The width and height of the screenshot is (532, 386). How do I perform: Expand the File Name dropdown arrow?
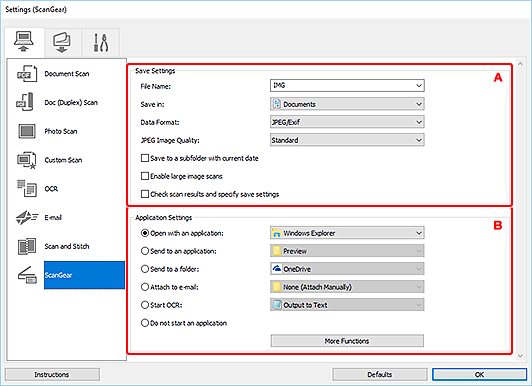pyautogui.click(x=419, y=85)
